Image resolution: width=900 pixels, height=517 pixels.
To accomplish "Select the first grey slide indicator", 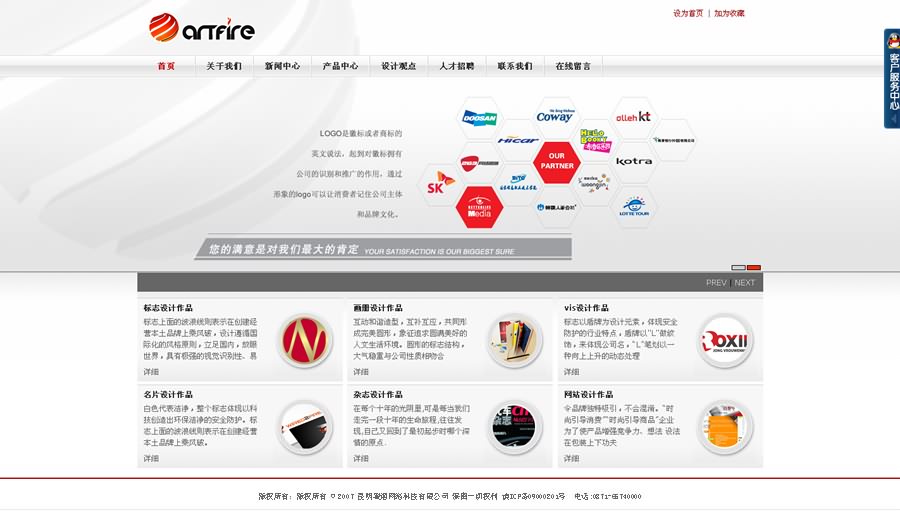I will [738, 267].
